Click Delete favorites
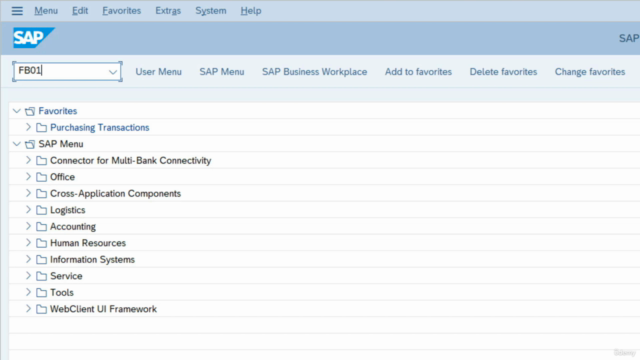The image size is (640, 360). click(x=503, y=72)
